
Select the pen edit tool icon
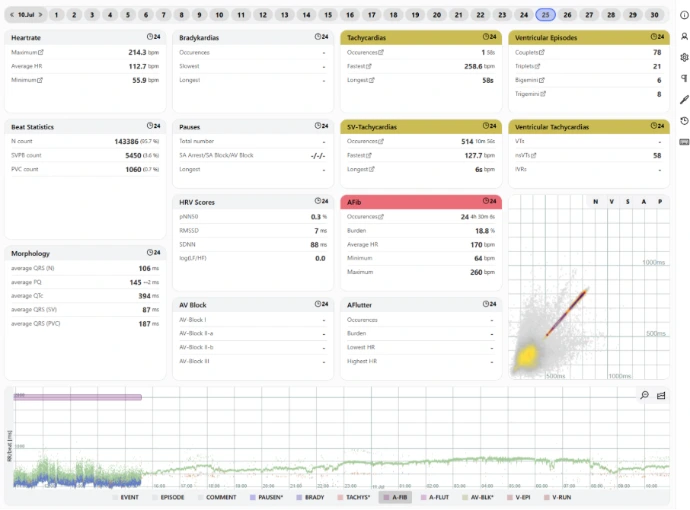(x=684, y=99)
